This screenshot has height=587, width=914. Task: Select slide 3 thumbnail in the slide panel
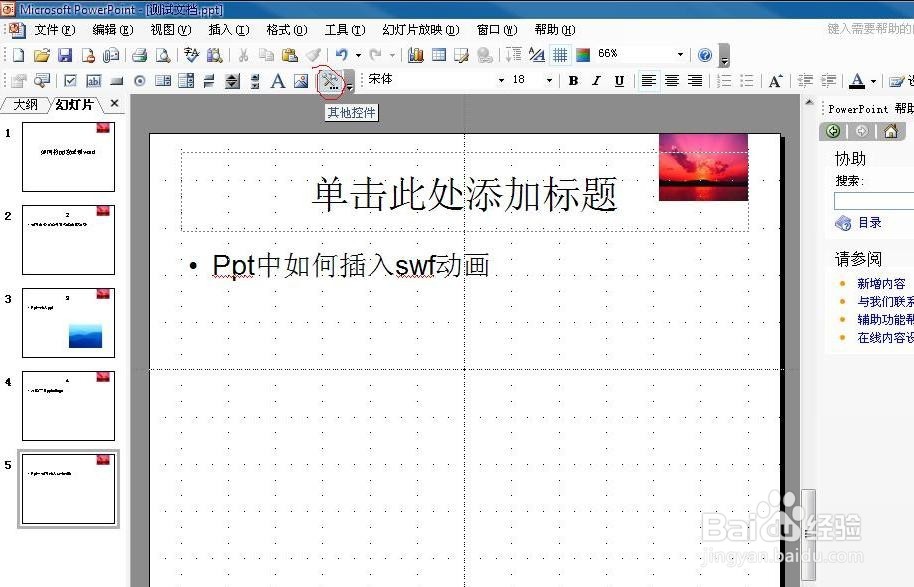[67, 322]
